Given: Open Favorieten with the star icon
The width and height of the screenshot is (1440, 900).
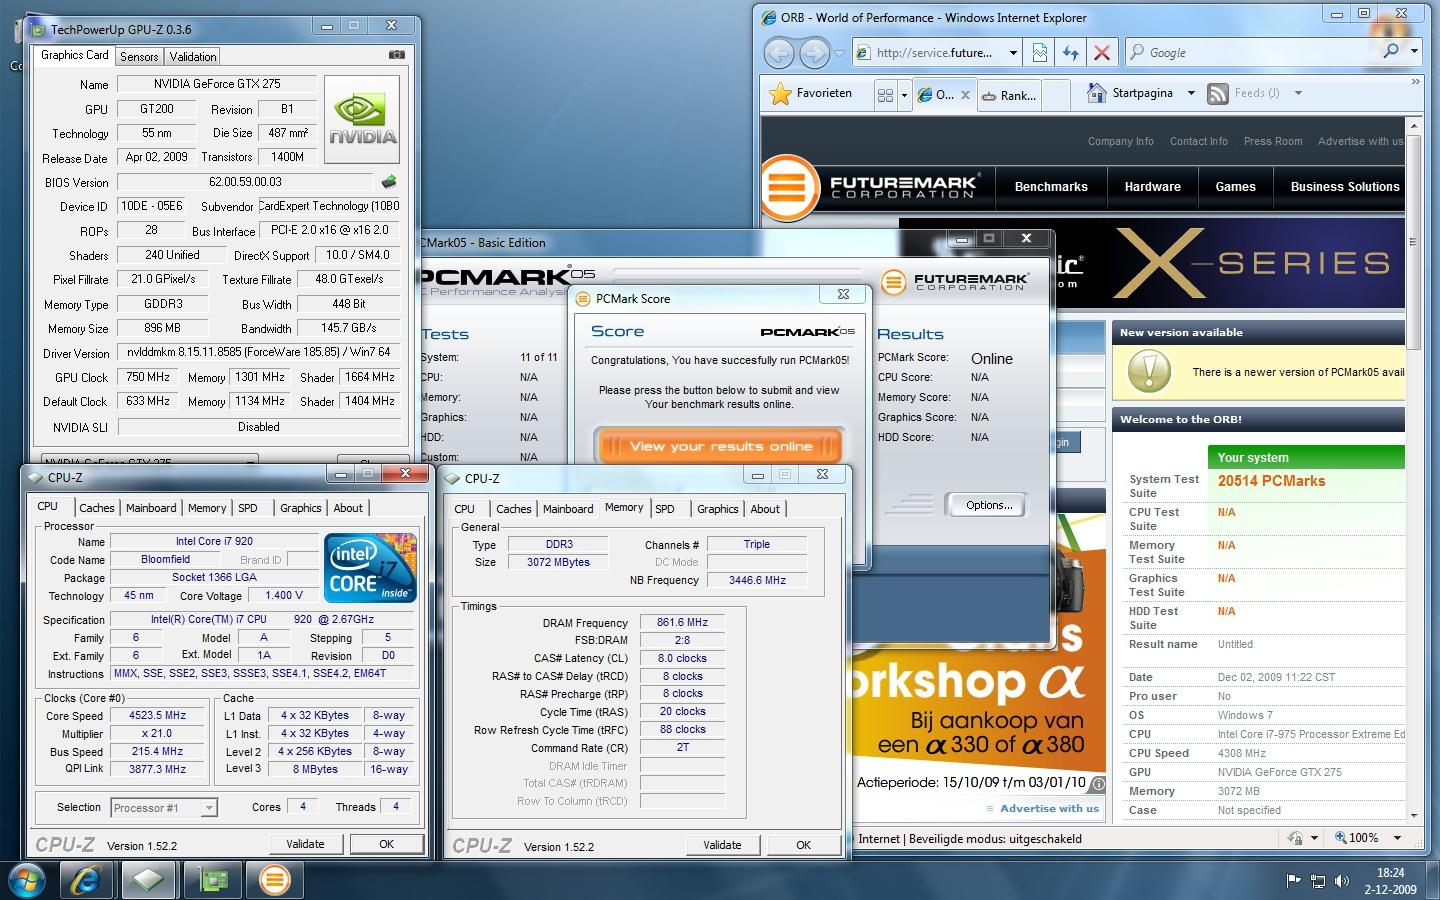Looking at the screenshot, I should (780, 93).
